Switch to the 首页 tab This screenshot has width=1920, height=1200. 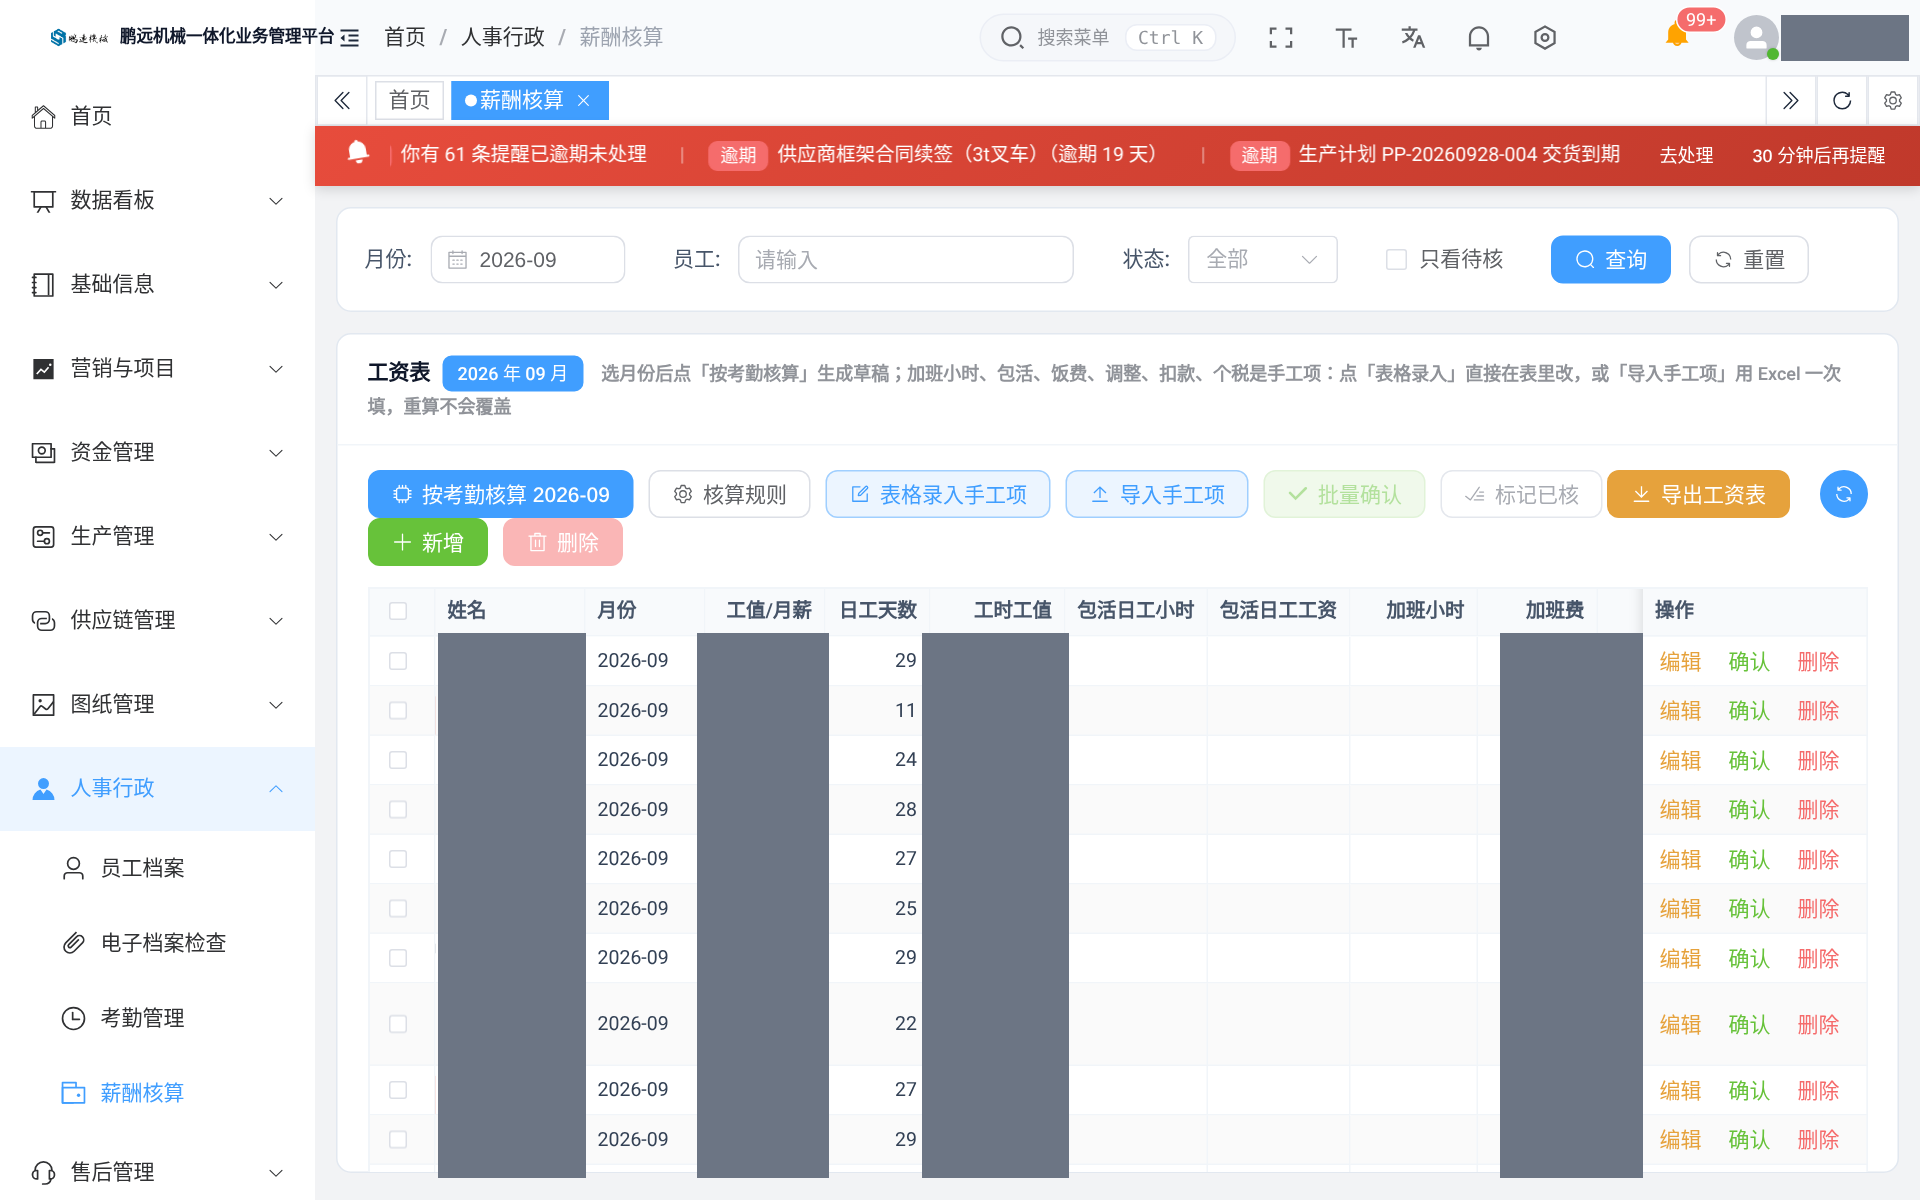pyautogui.click(x=409, y=100)
